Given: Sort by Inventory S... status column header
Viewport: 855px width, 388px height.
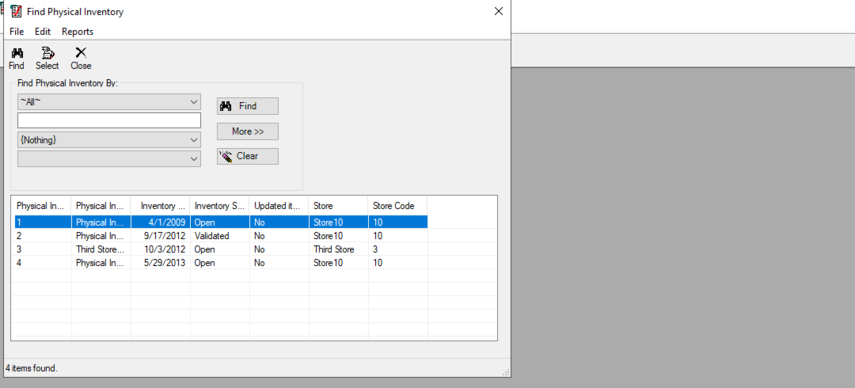Looking at the screenshot, I should click(x=219, y=206).
